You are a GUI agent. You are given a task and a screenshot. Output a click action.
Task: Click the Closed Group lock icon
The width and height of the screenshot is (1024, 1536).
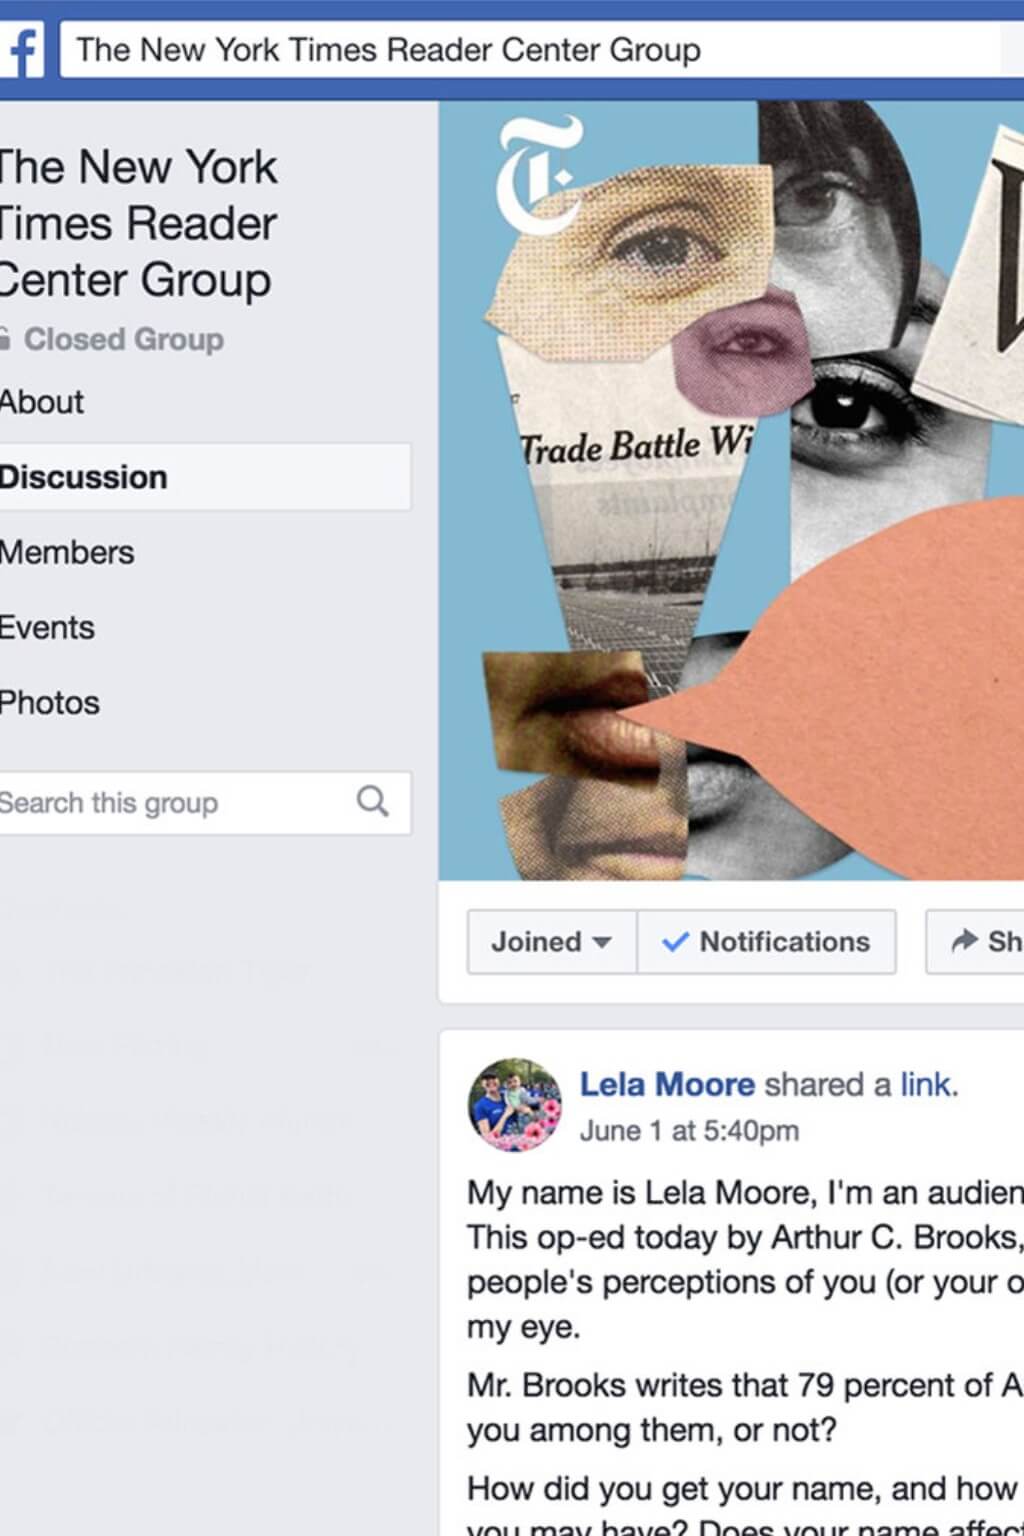point(5,340)
